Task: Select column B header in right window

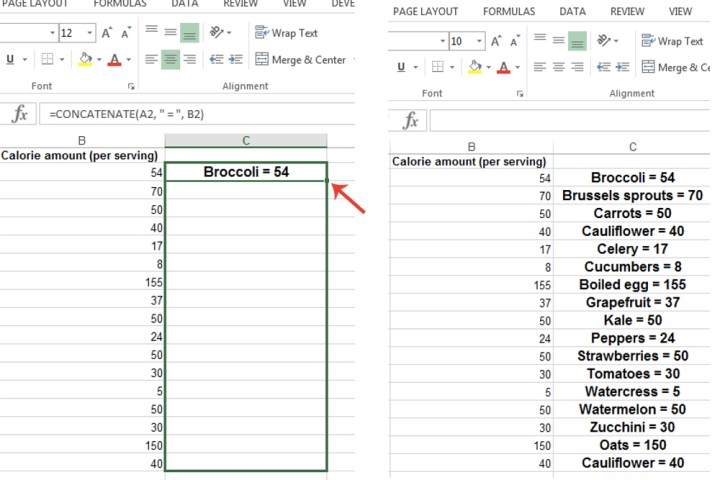Action: (471, 147)
